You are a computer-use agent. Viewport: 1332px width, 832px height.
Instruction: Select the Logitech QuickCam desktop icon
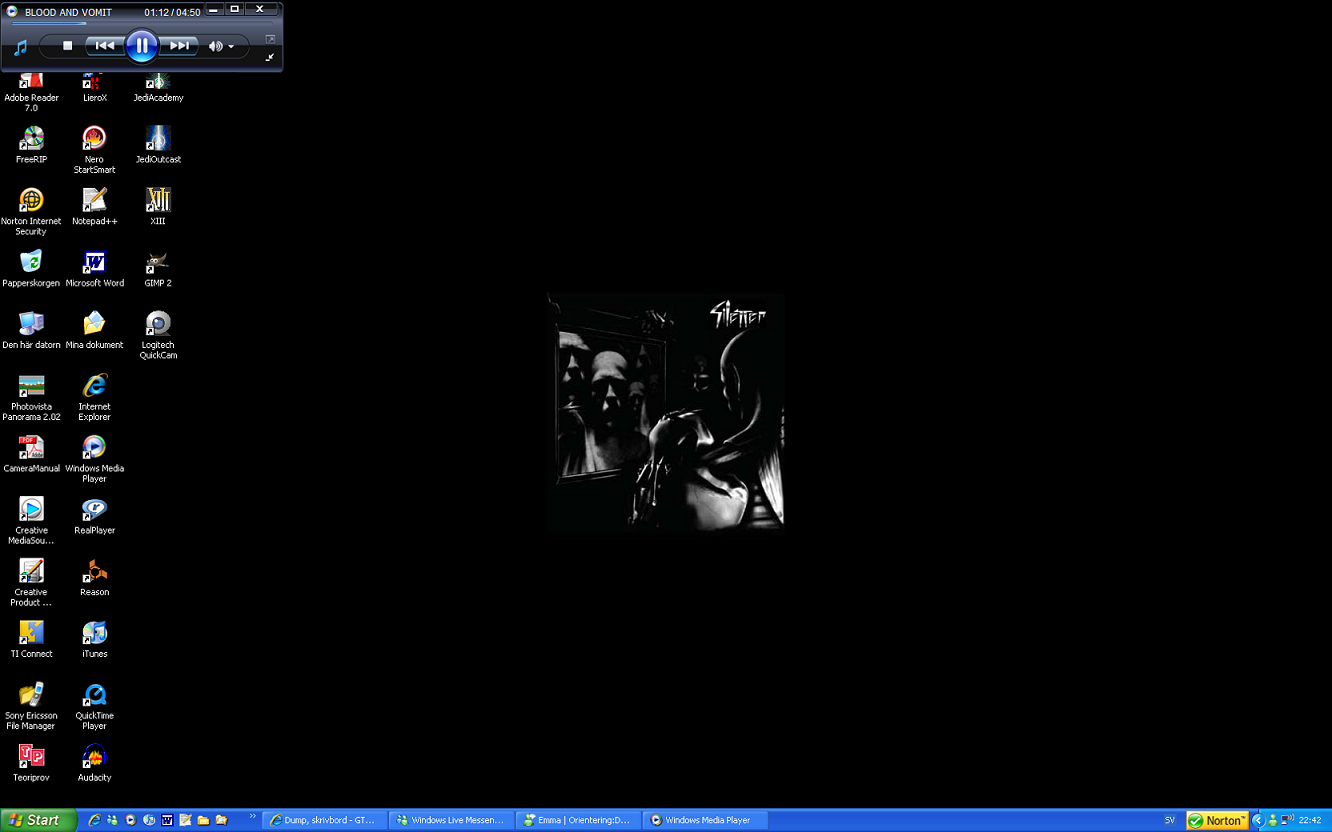[158, 336]
